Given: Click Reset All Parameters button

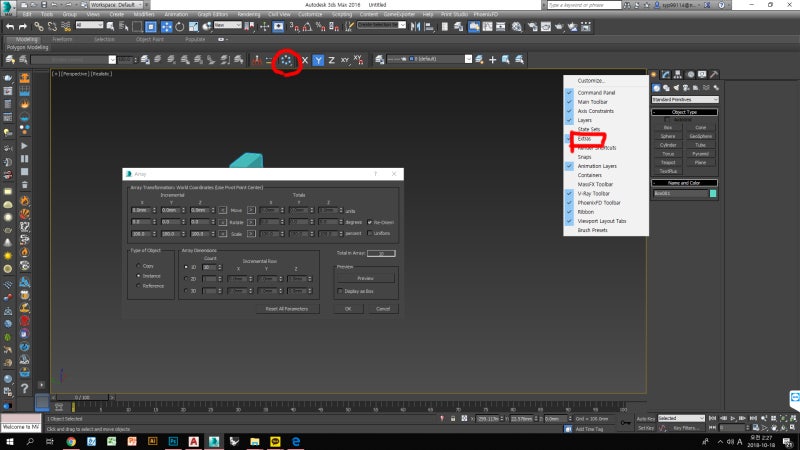Looking at the screenshot, I should (x=287, y=309).
